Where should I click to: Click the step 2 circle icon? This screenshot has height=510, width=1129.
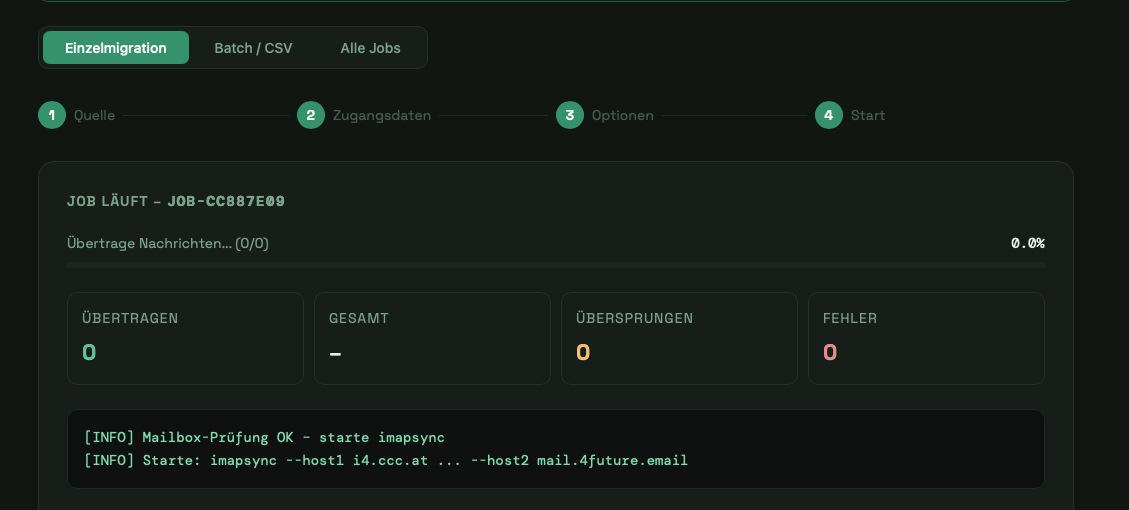(x=310, y=115)
